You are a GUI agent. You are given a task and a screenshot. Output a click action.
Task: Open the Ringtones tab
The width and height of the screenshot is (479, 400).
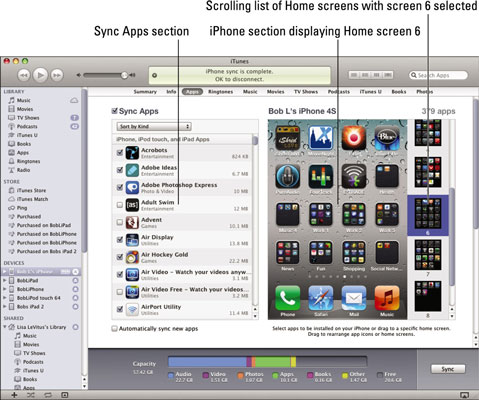click(220, 92)
